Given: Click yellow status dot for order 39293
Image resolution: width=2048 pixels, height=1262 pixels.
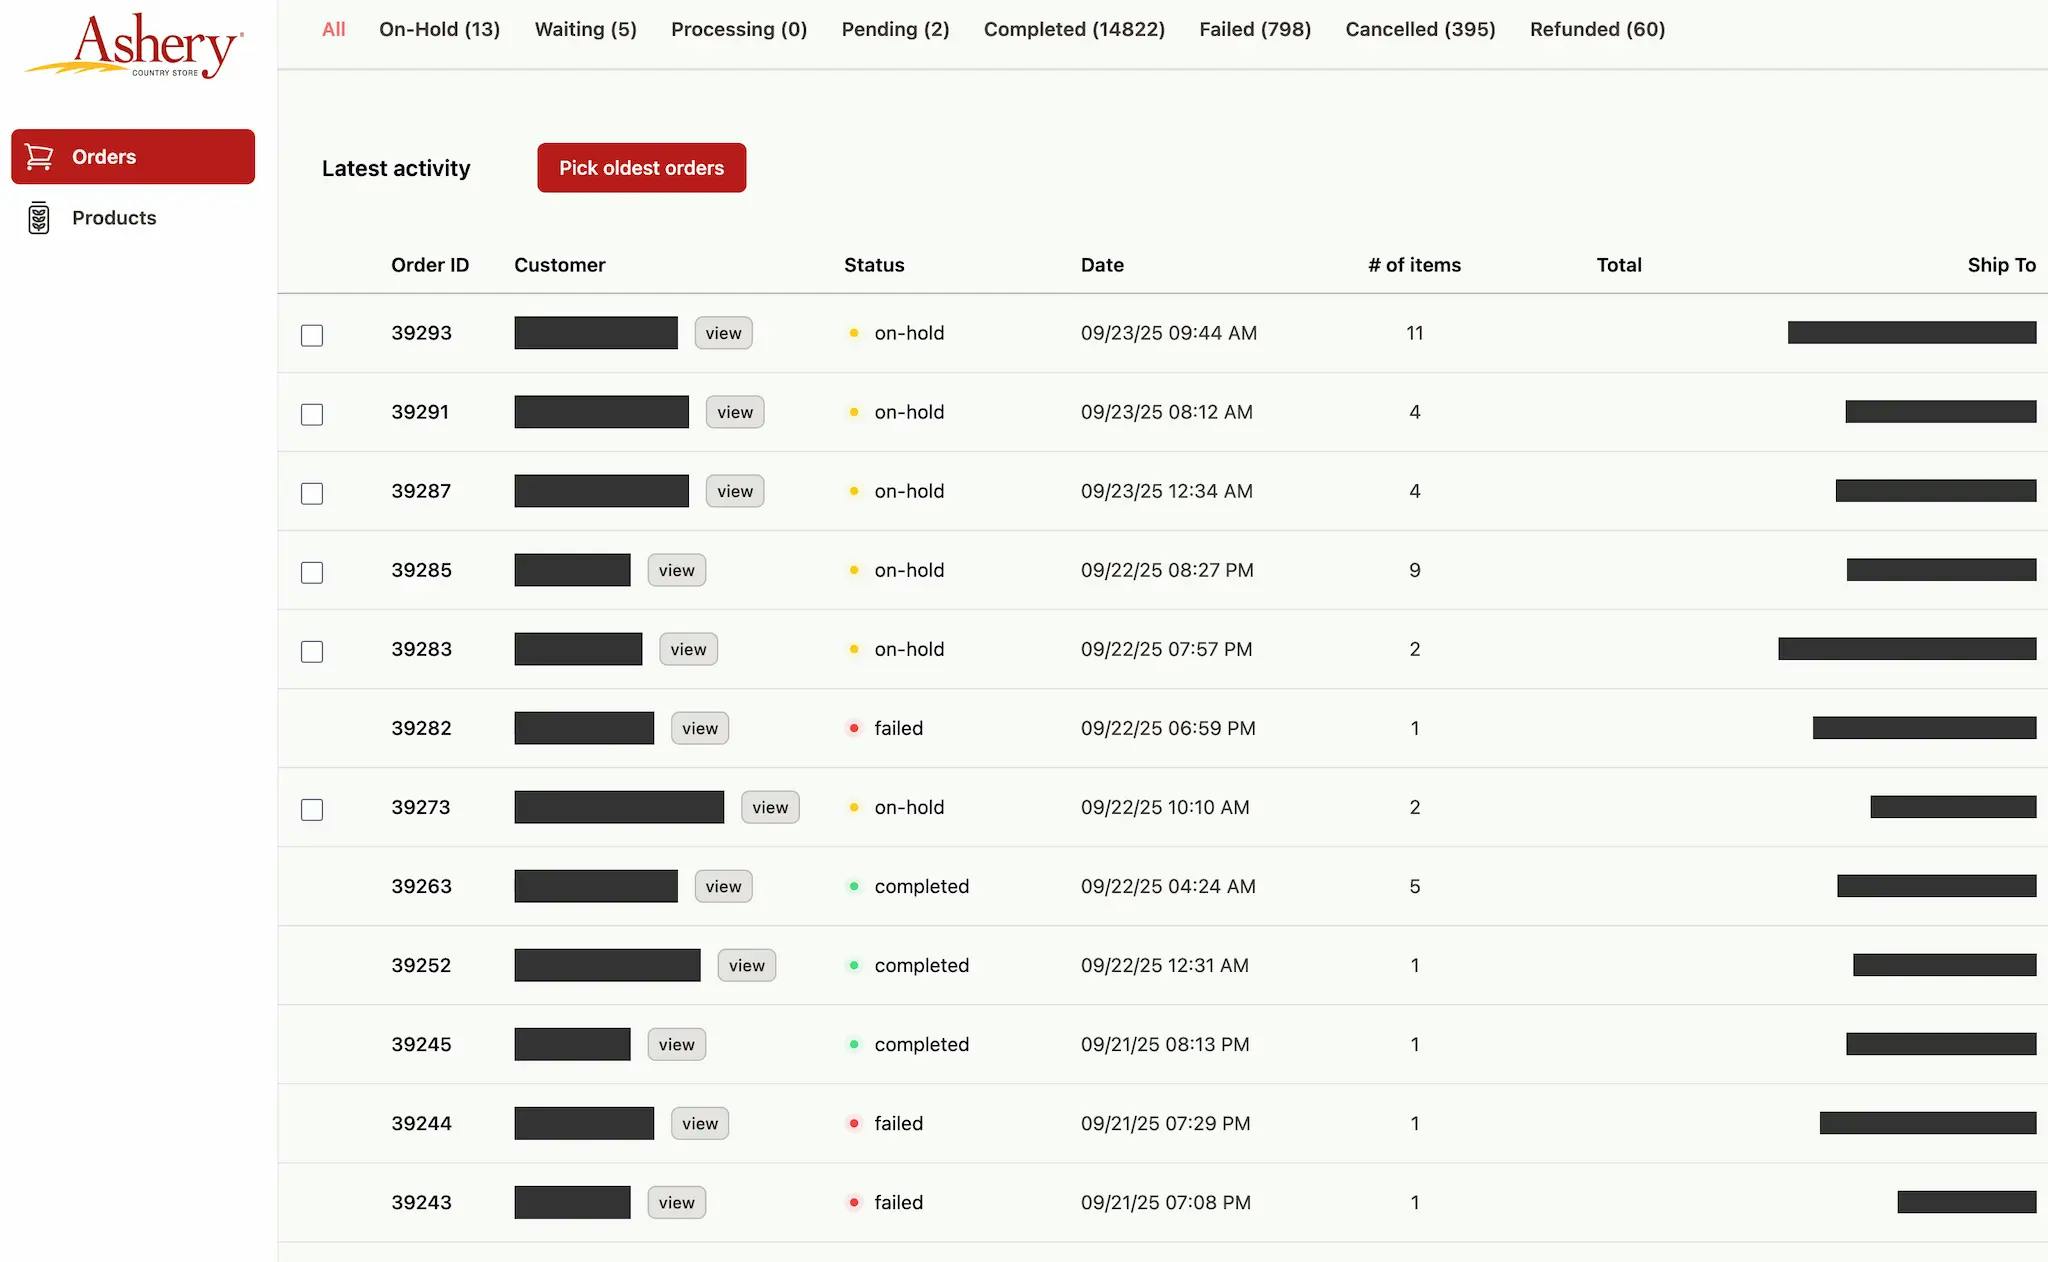Looking at the screenshot, I should (854, 333).
